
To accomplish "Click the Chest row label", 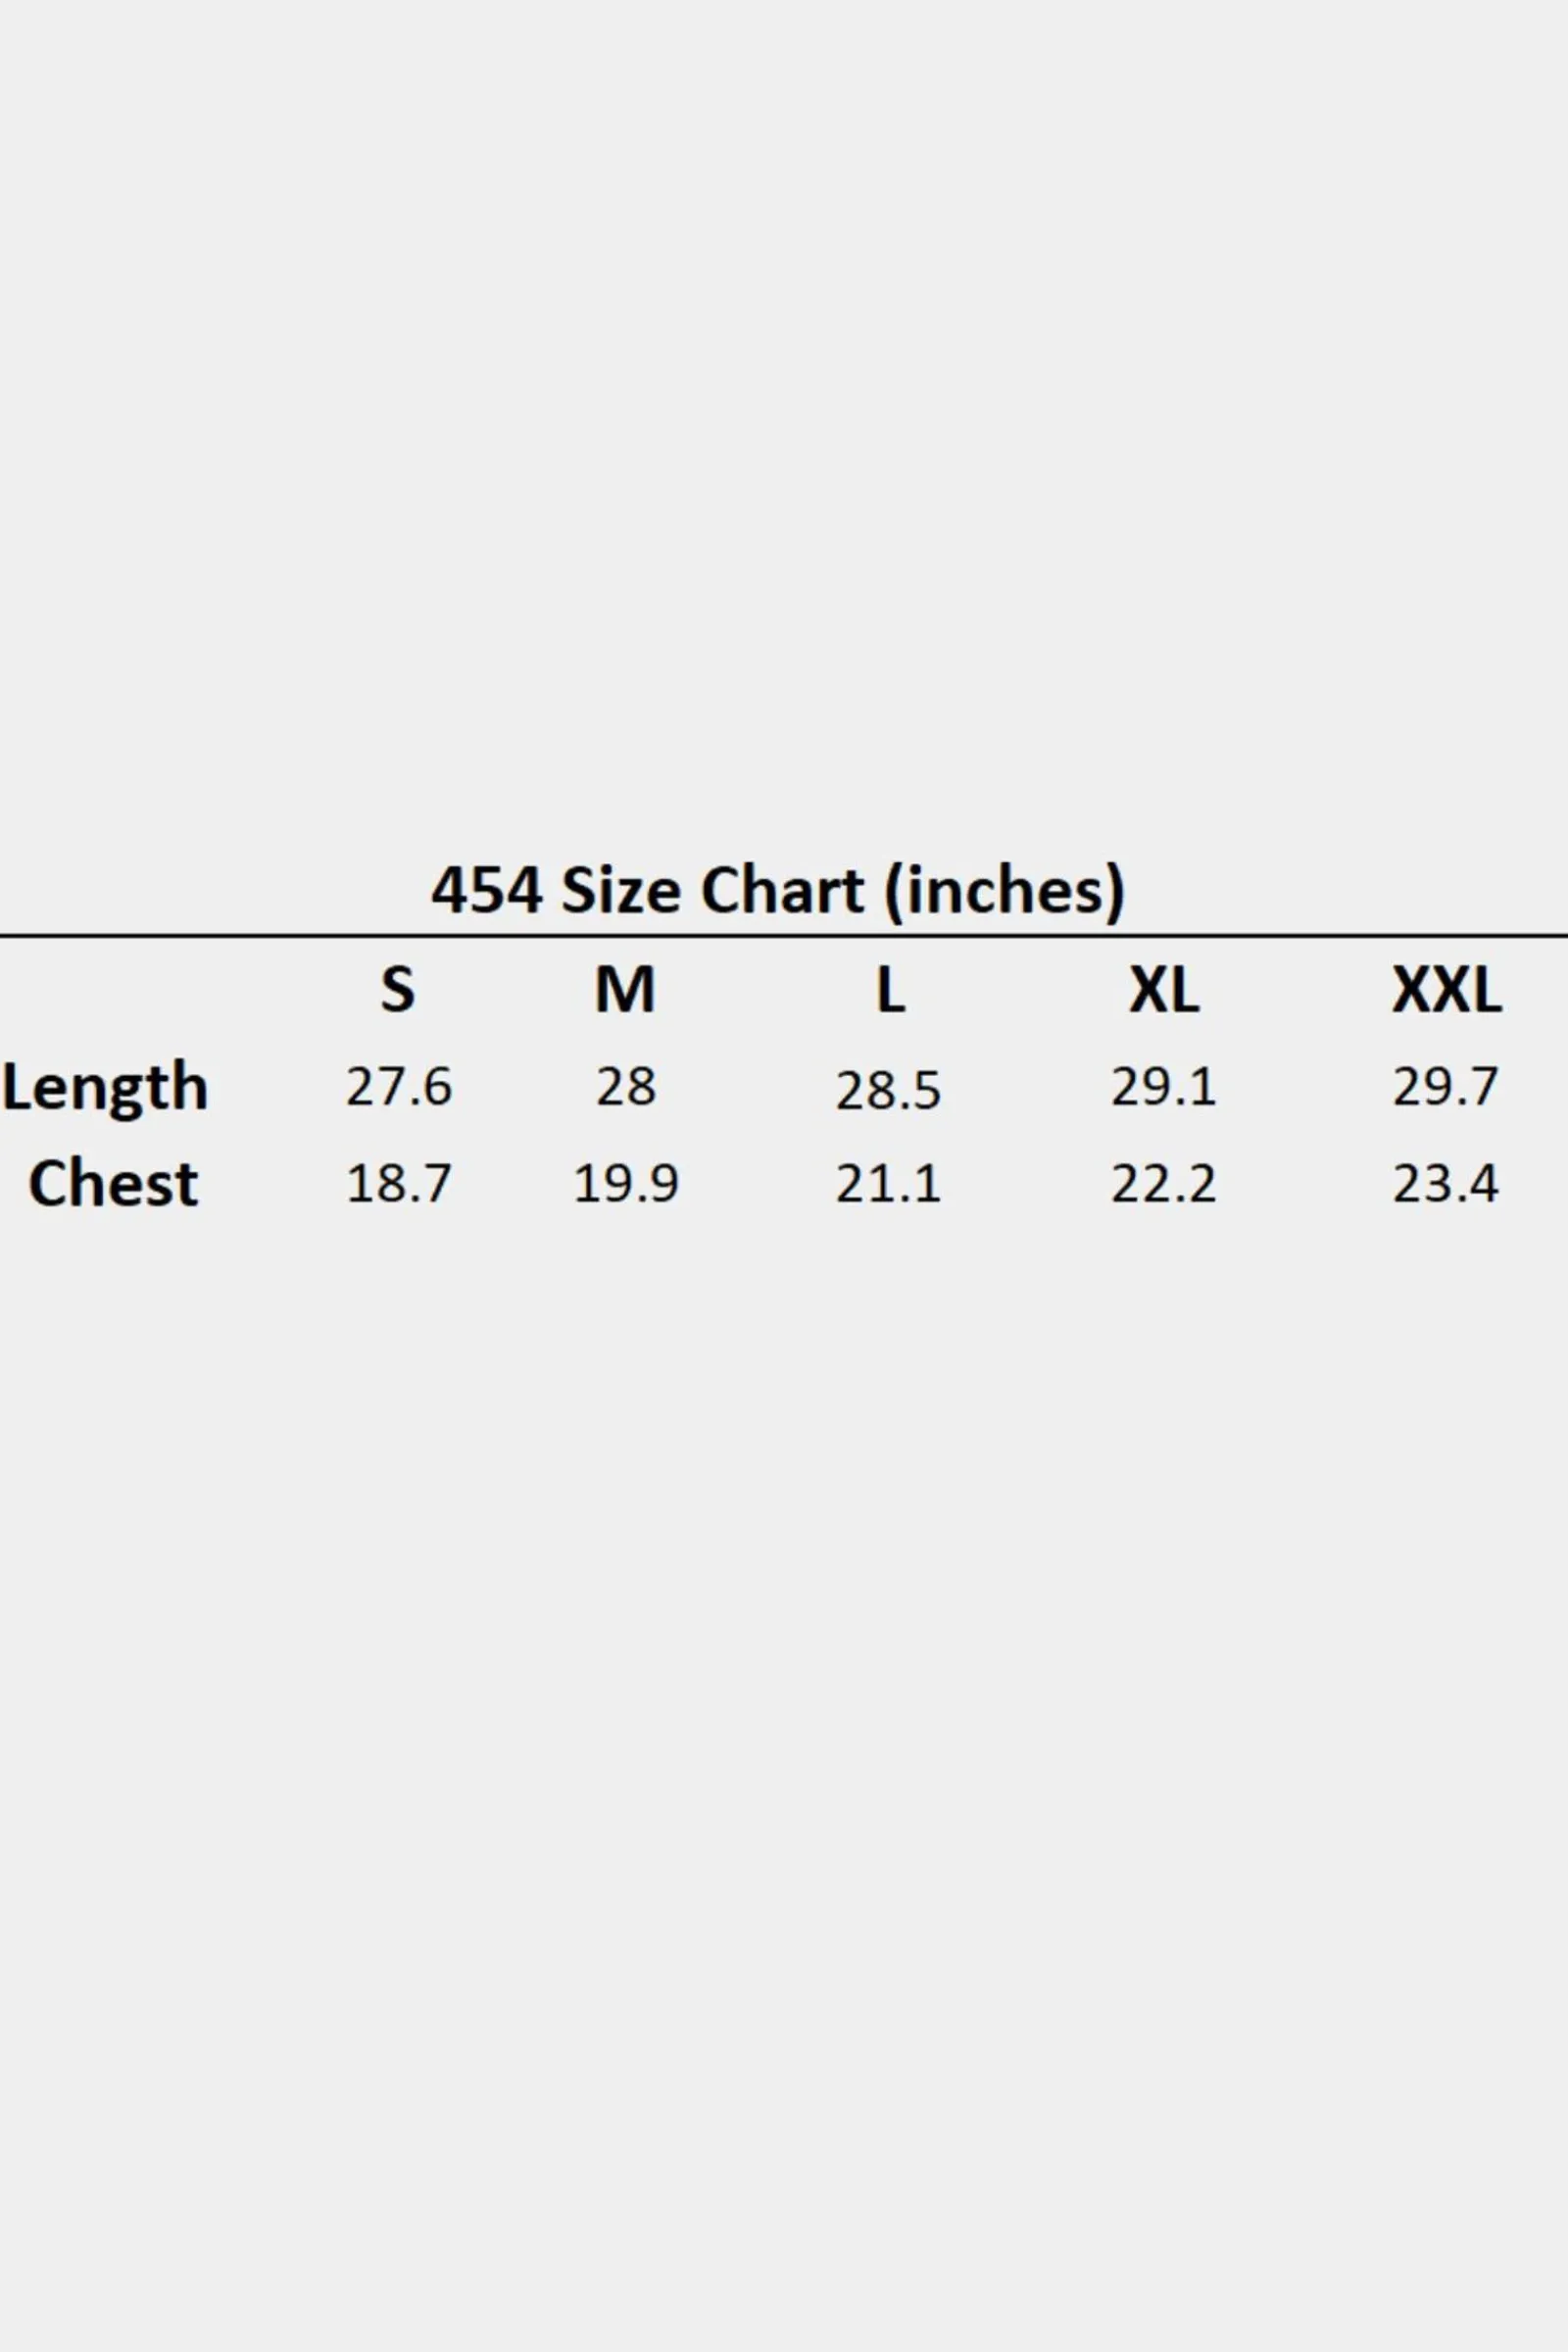I will [113, 1183].
